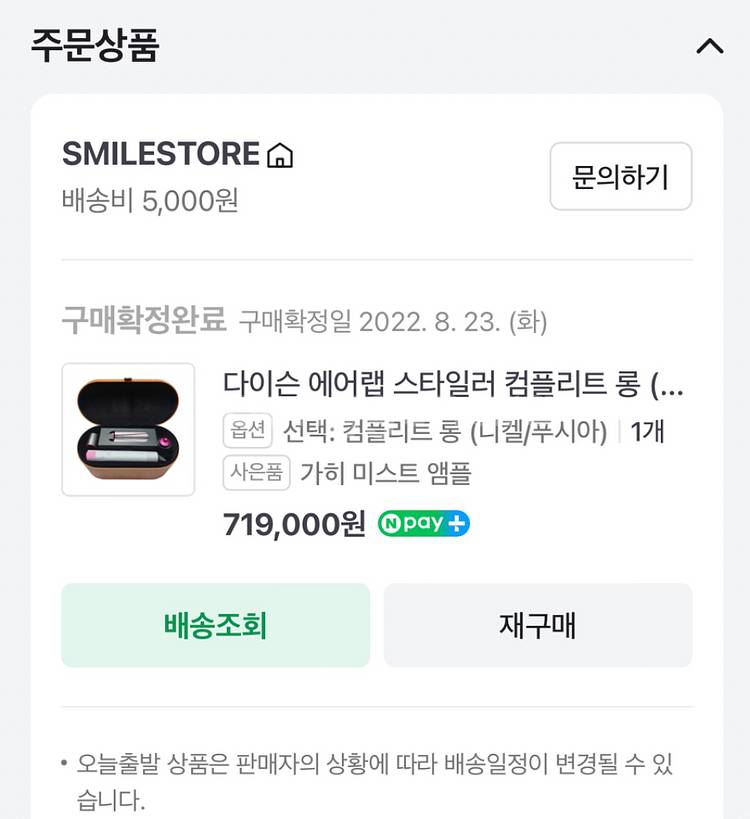Click the 배송조회 tracking button
The width and height of the screenshot is (750, 819).
[x=216, y=625]
